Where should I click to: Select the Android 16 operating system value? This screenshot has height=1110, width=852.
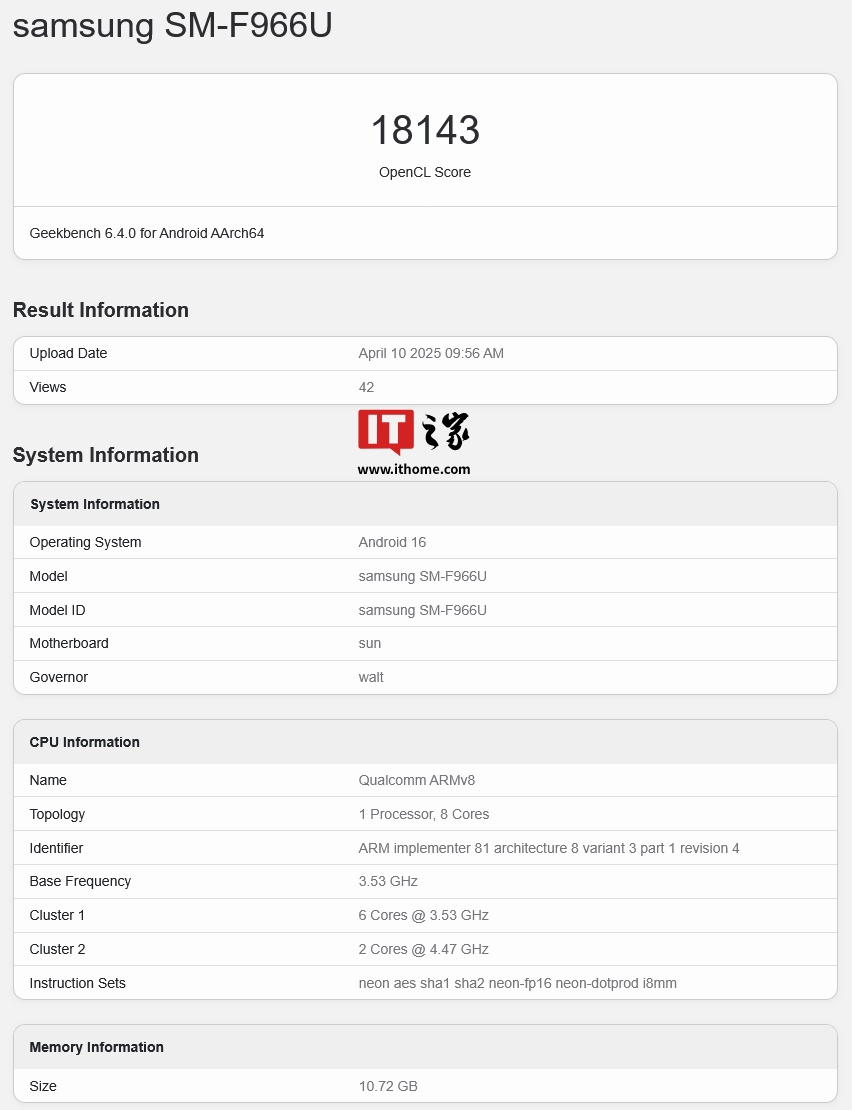[392, 542]
